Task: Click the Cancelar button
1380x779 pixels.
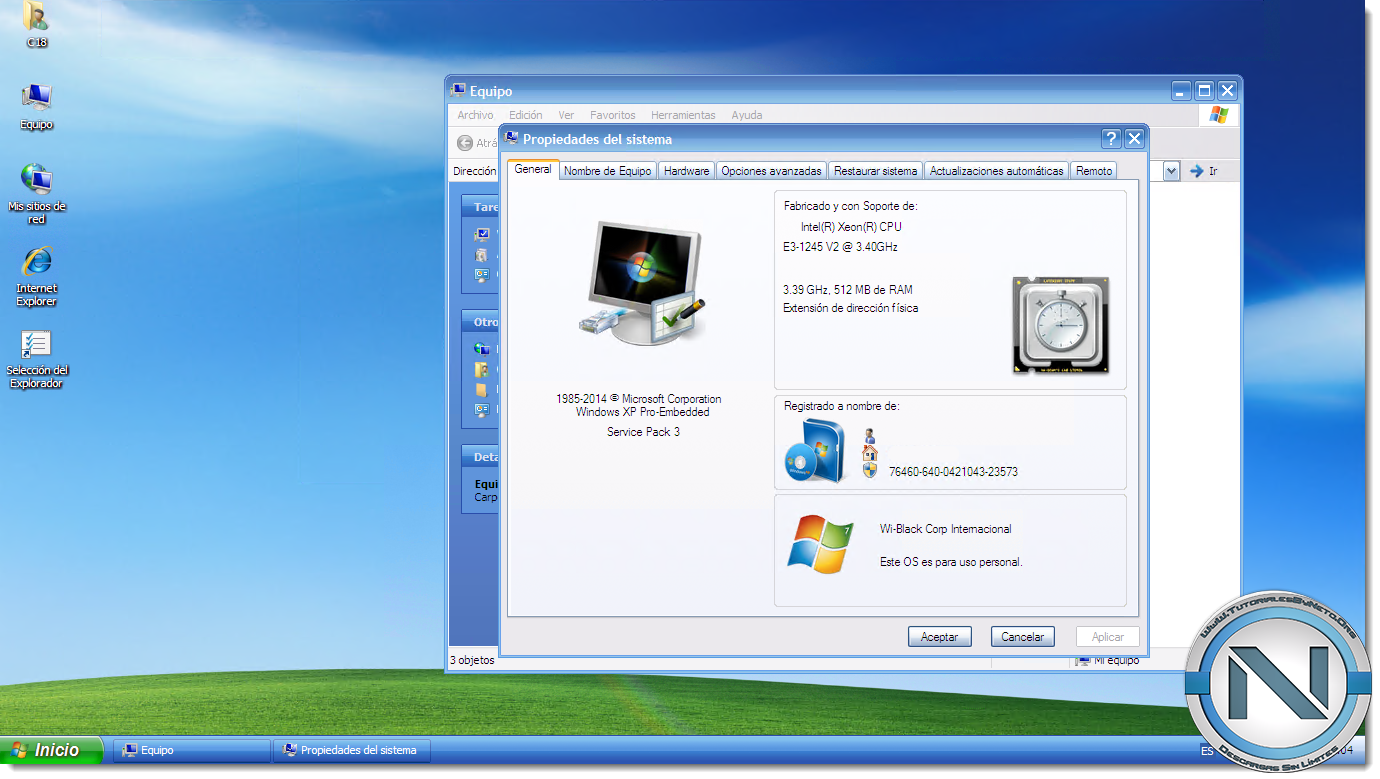Action: point(1022,636)
